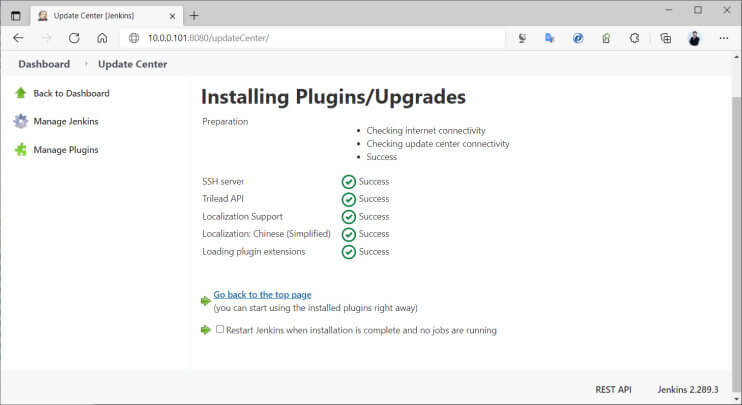Click success checkmark icon for Trilead API

(x=349, y=199)
